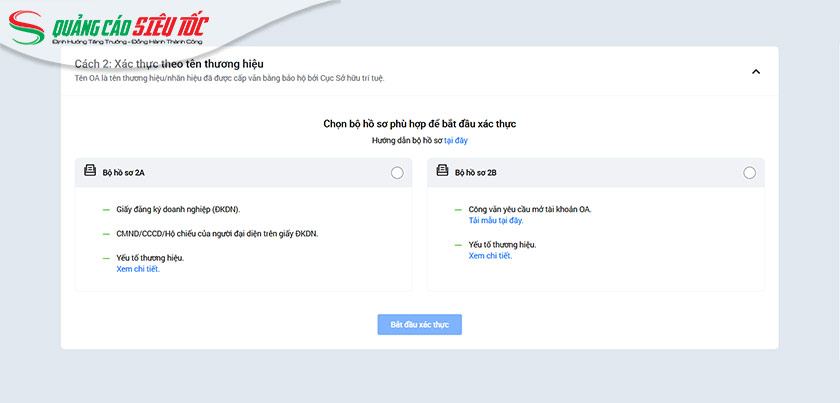The image size is (840, 403).
Task: Select the Bộ hồ sơ 2A radio button
Action: [397, 173]
